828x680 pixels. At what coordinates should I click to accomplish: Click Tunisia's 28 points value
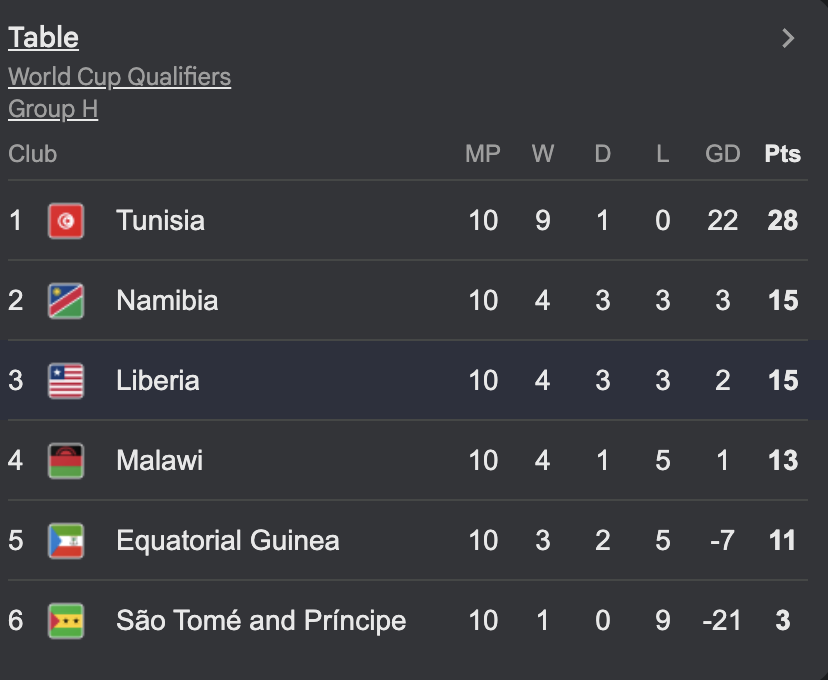782,221
